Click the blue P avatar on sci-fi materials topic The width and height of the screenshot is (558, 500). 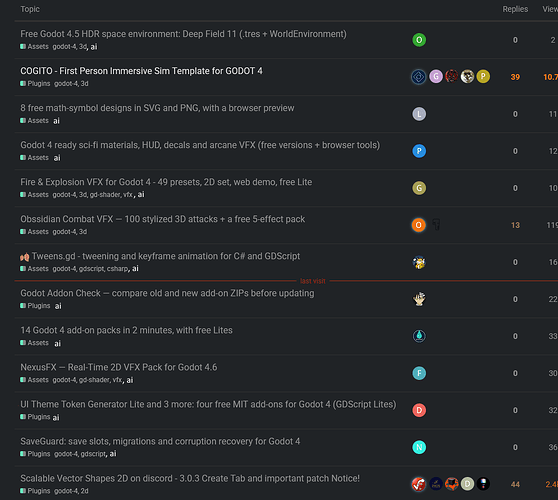(419, 151)
